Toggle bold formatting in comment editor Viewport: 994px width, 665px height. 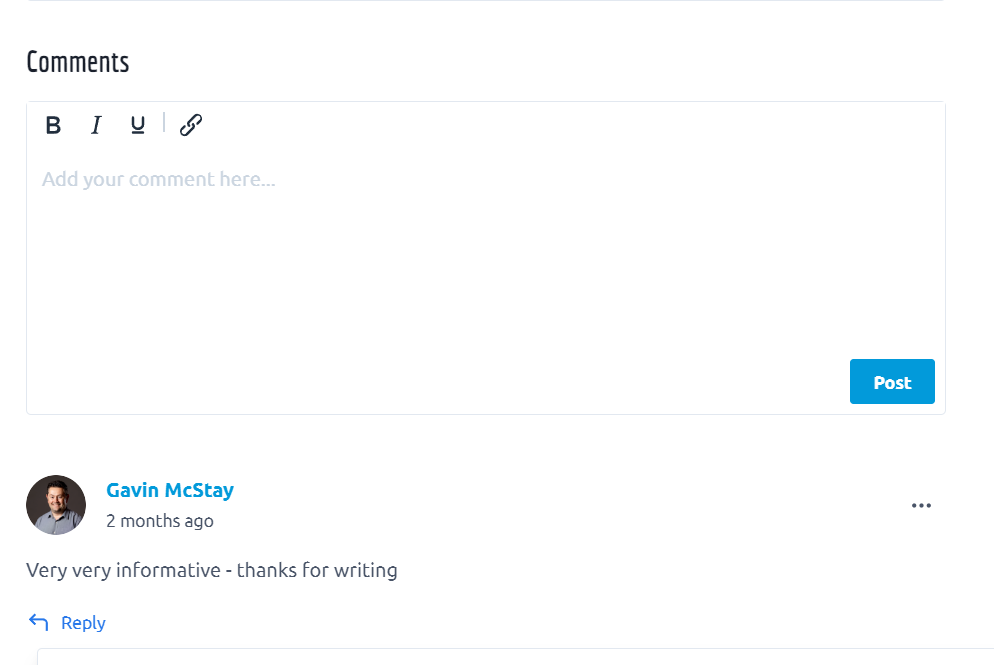click(x=54, y=125)
